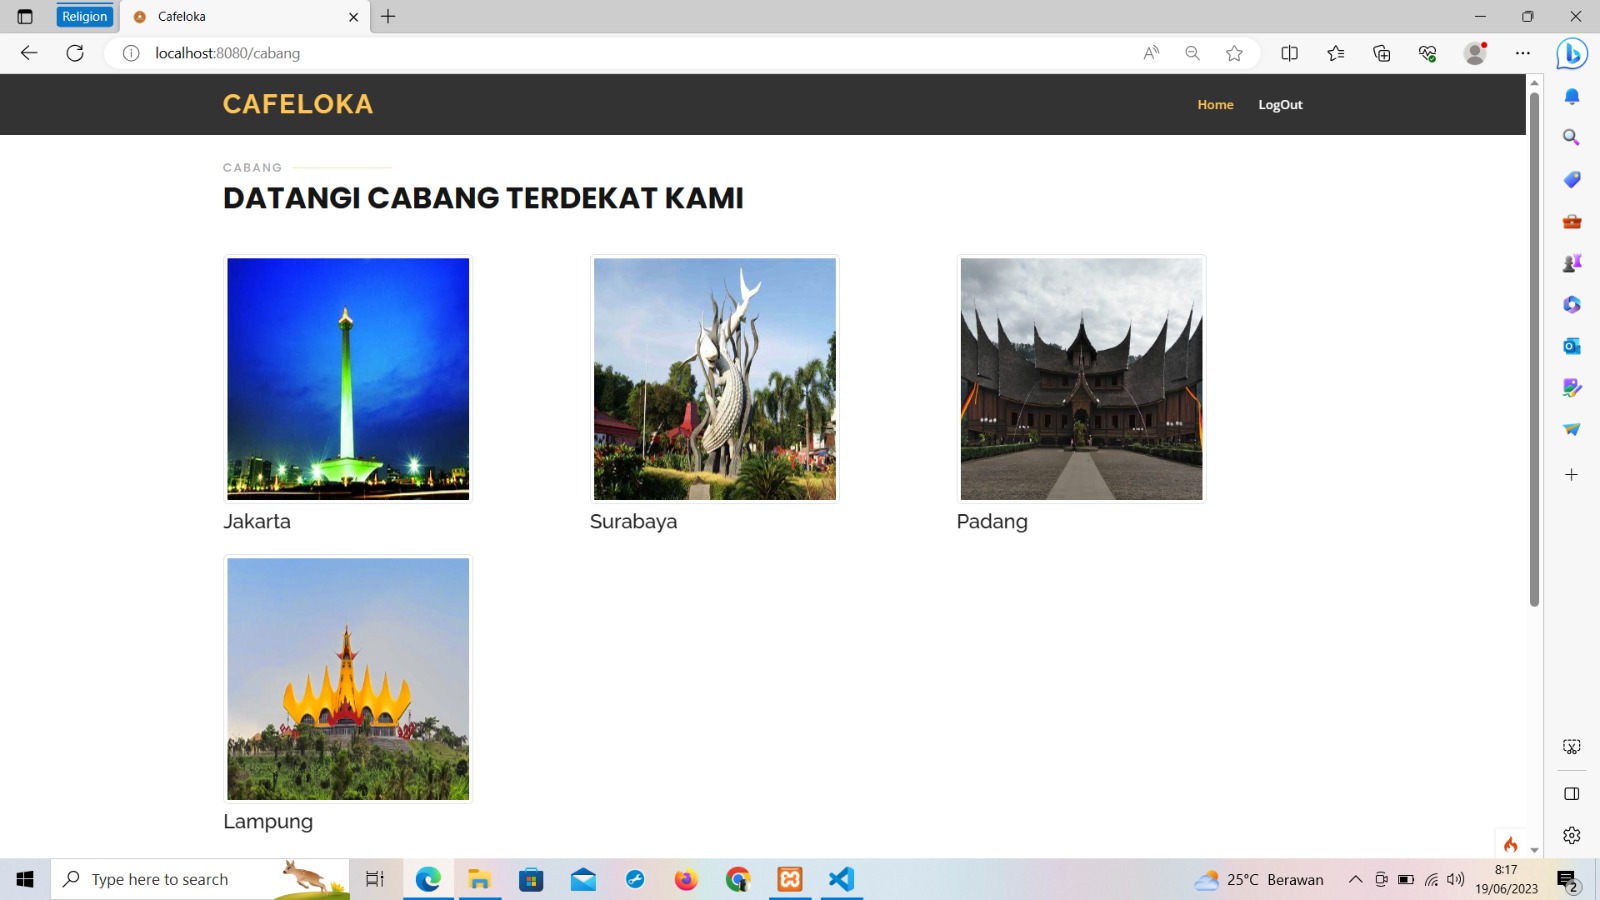Viewport: 1600px width, 900px height.
Task: Open Edge notifications bell in sidebar
Action: click(1571, 95)
